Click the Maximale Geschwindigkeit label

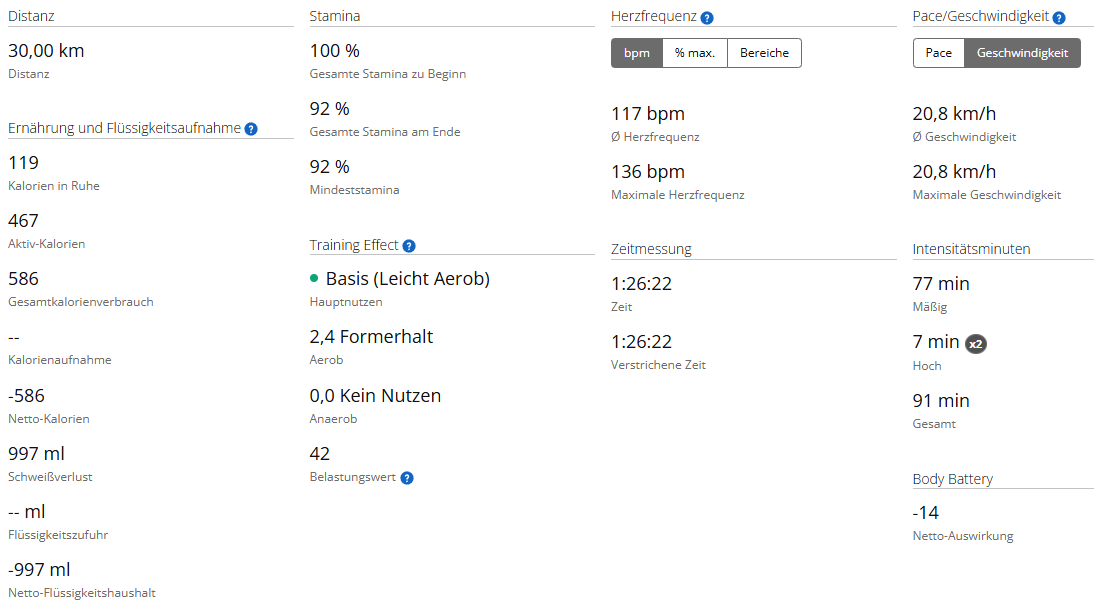pos(987,195)
